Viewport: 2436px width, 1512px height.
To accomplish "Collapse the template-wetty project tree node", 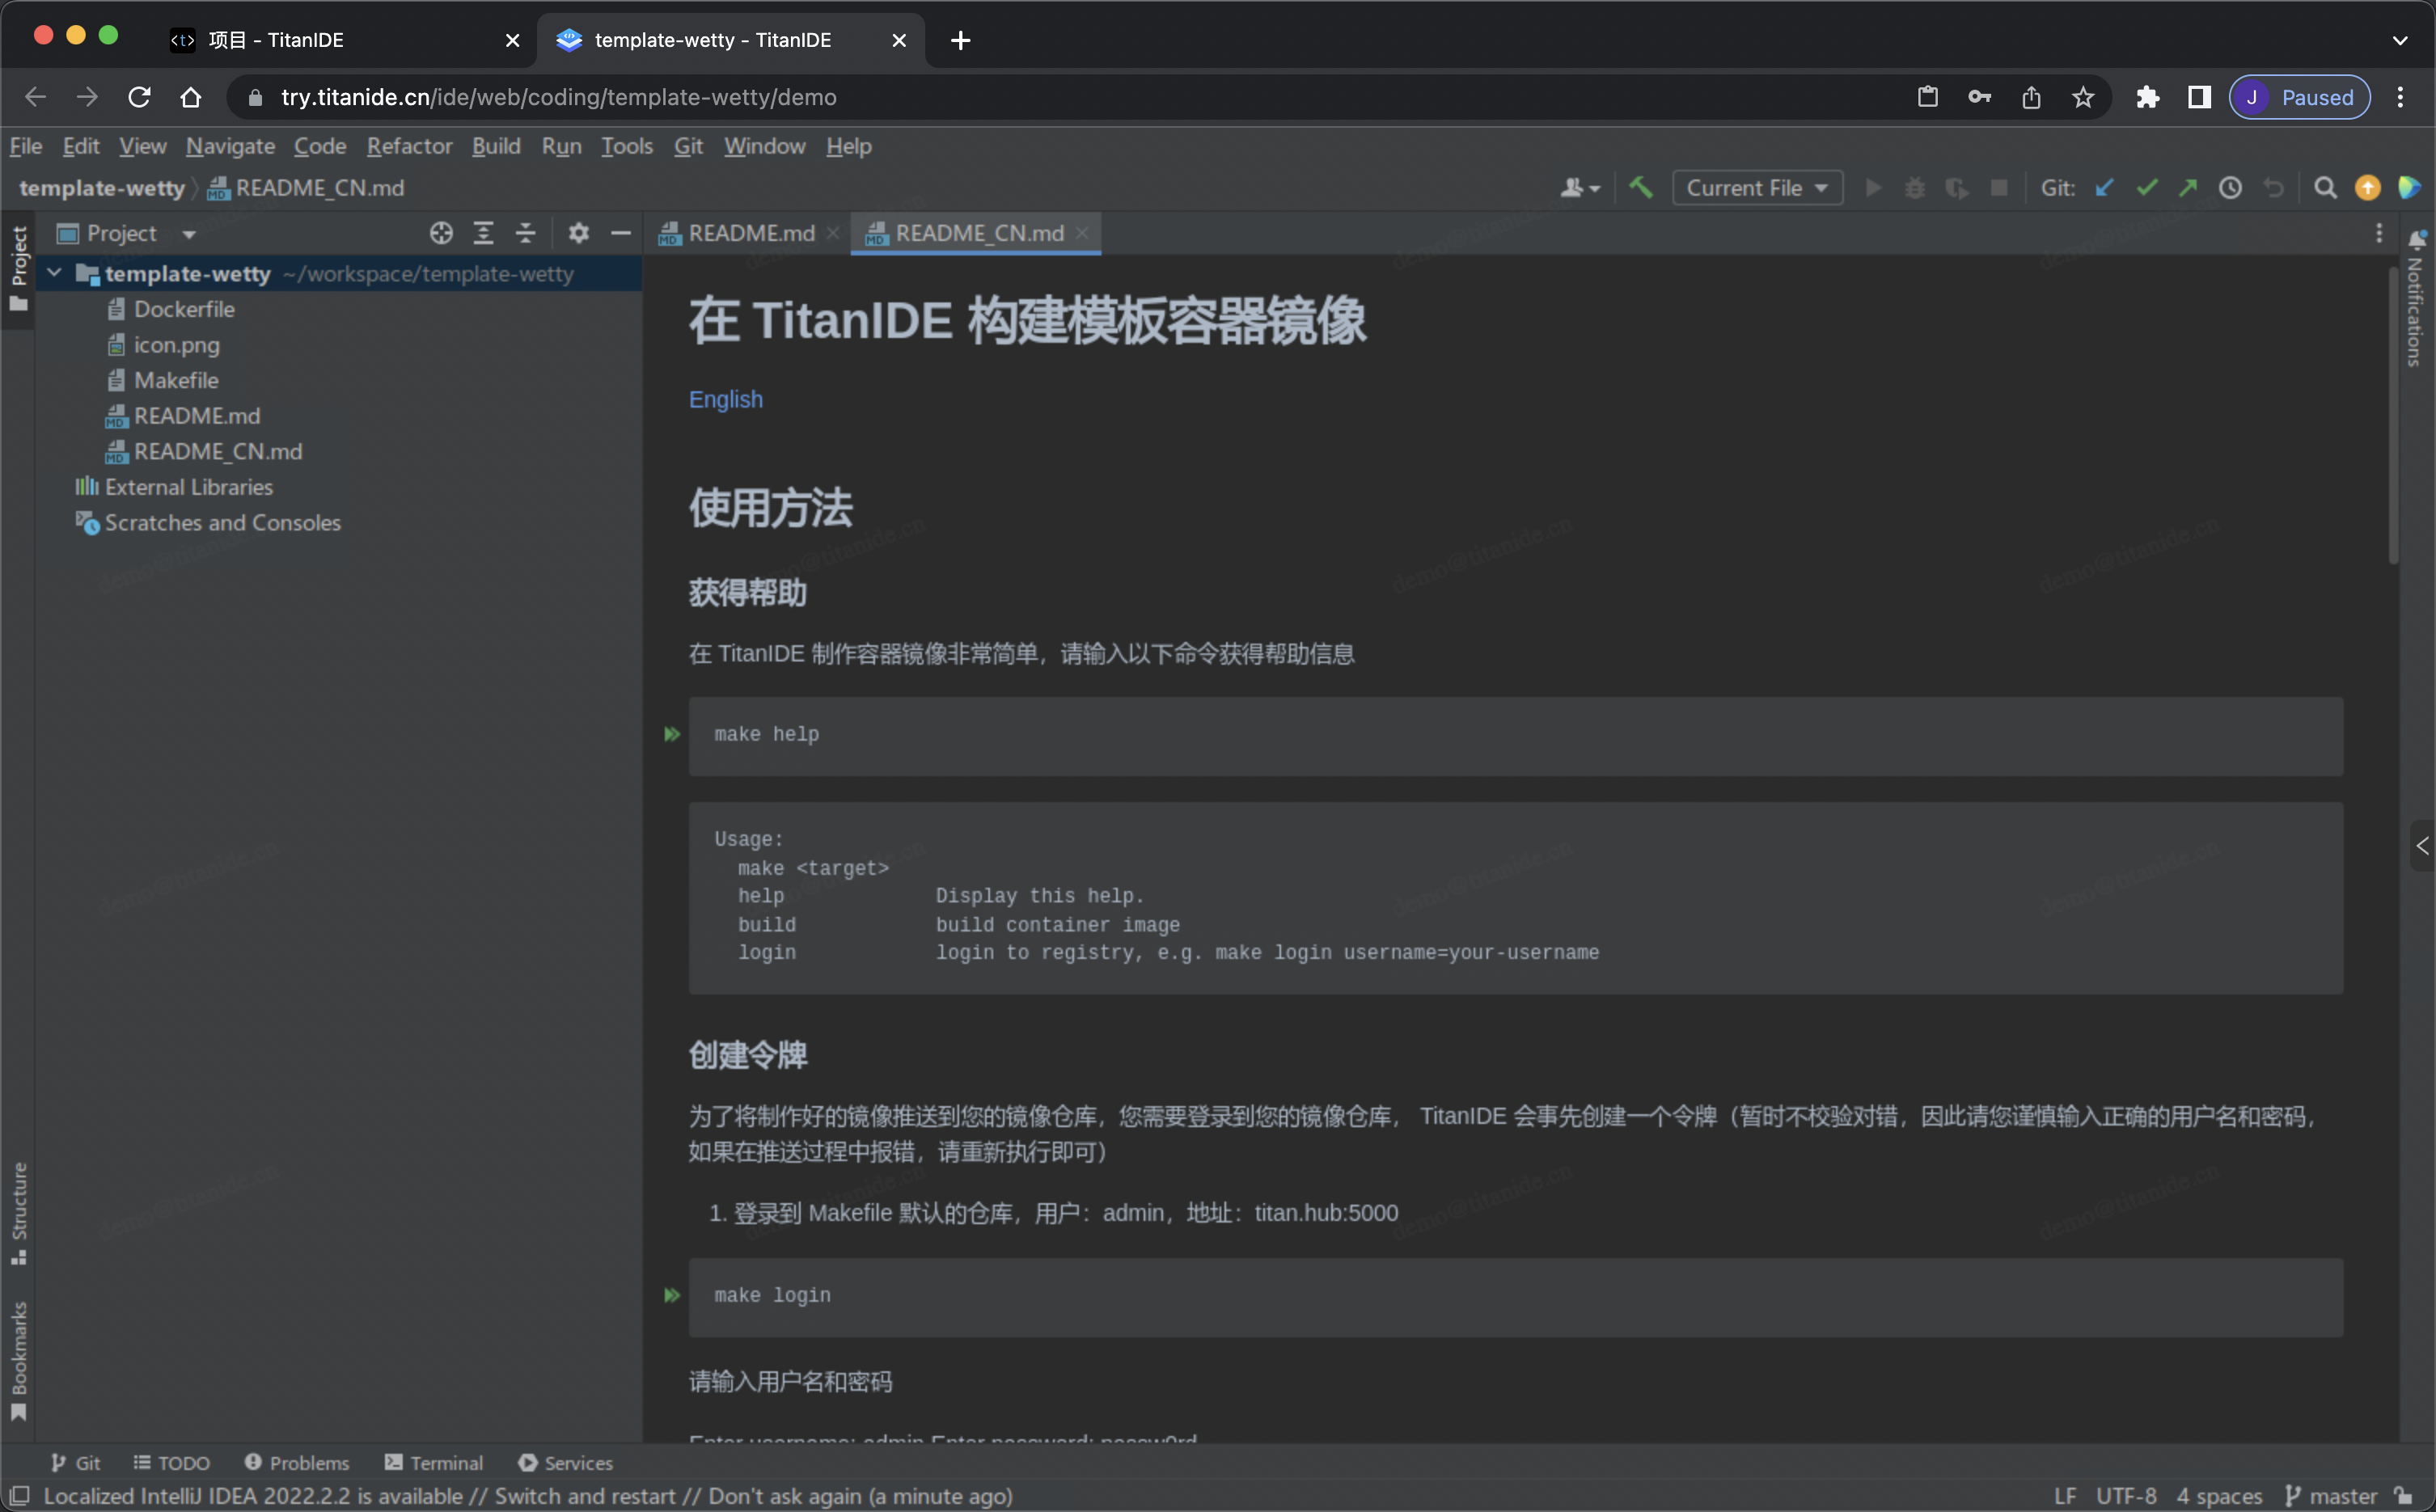I will point(55,273).
